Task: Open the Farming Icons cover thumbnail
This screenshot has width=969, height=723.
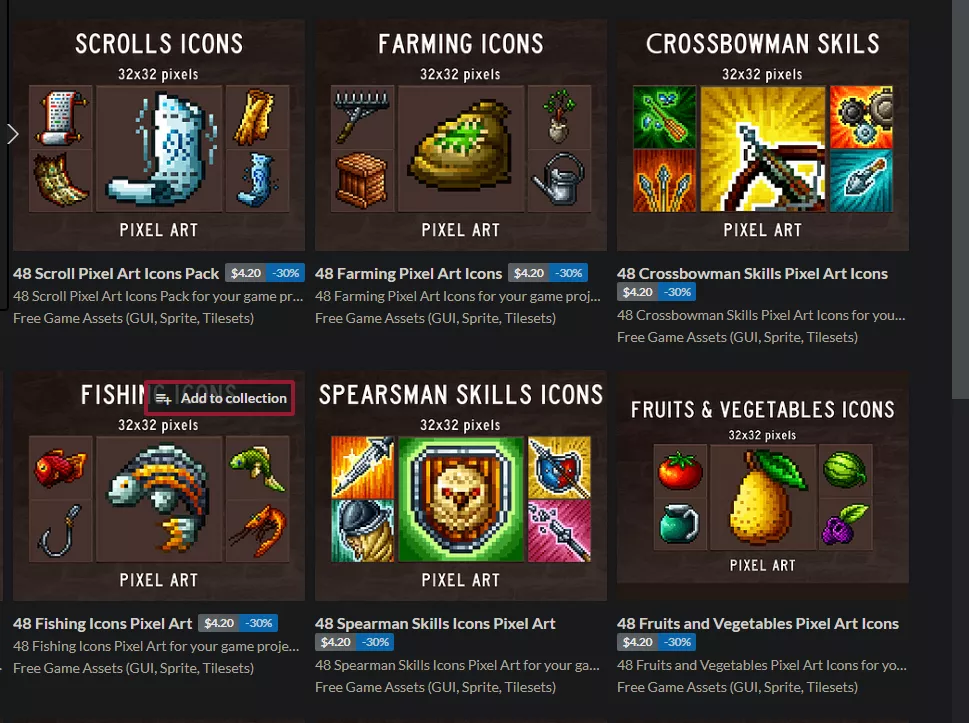Action: [461, 135]
